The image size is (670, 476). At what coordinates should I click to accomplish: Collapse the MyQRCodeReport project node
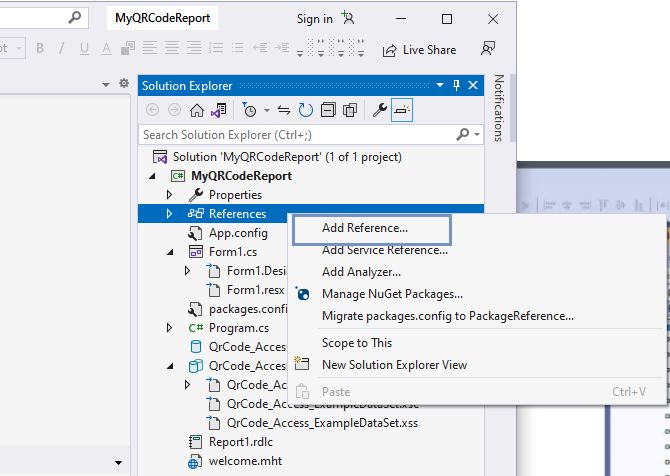click(152, 176)
